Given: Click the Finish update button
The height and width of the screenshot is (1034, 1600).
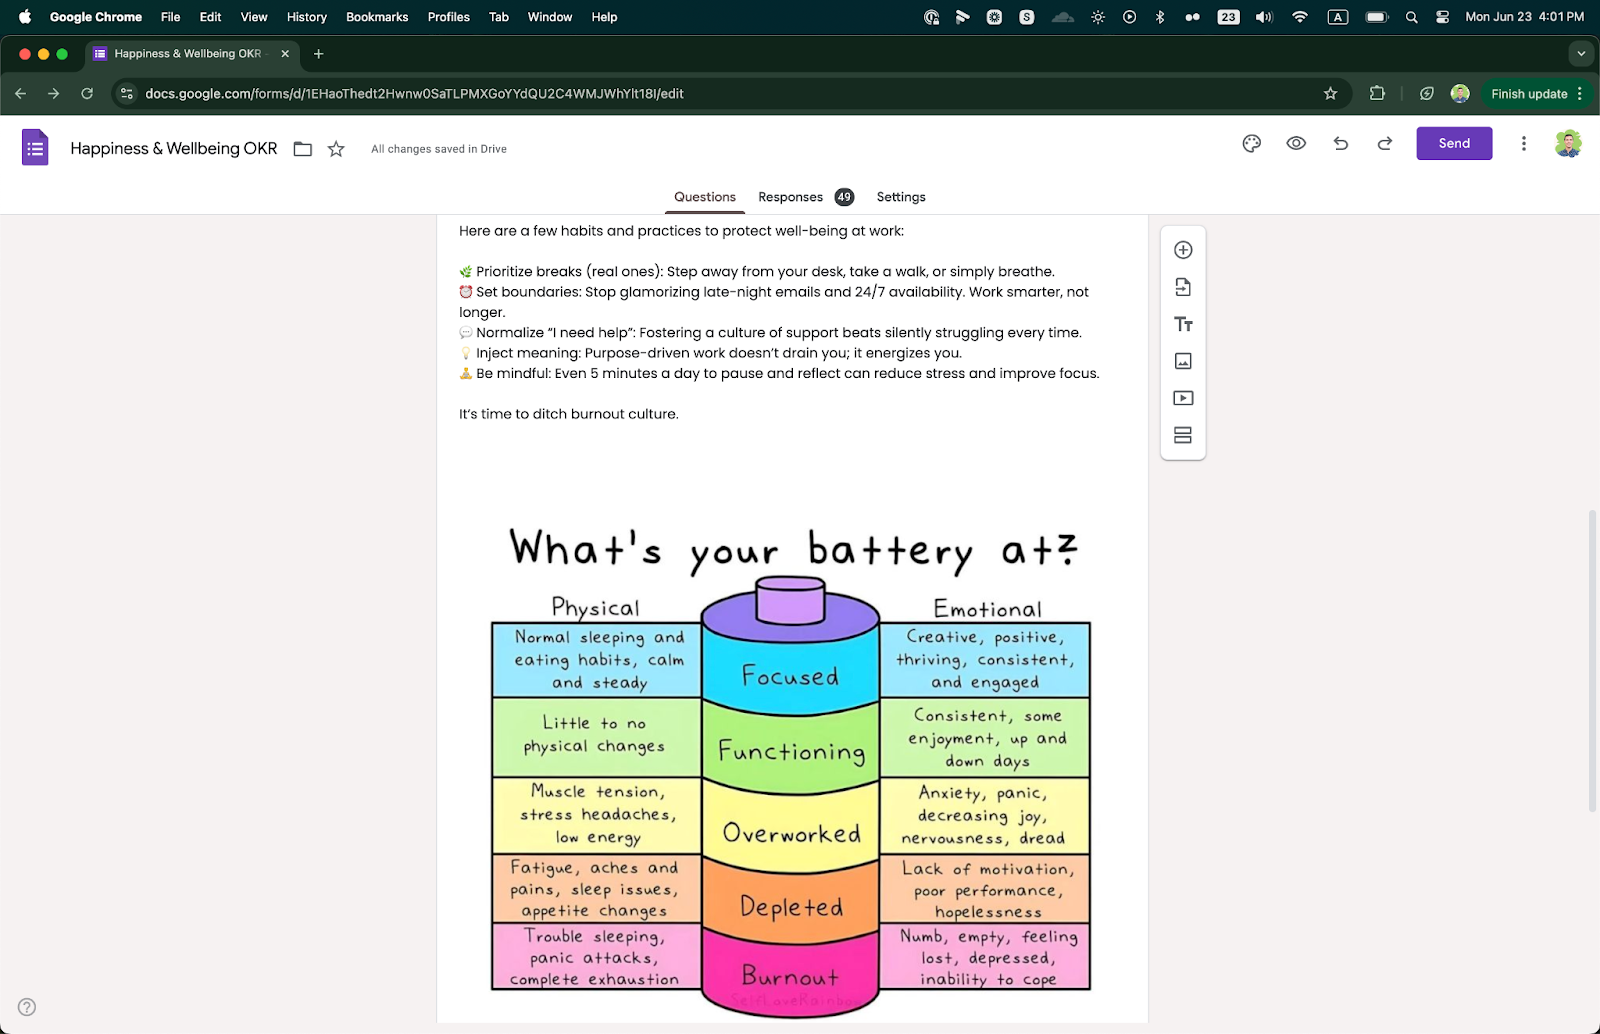Looking at the screenshot, I should [x=1529, y=94].
